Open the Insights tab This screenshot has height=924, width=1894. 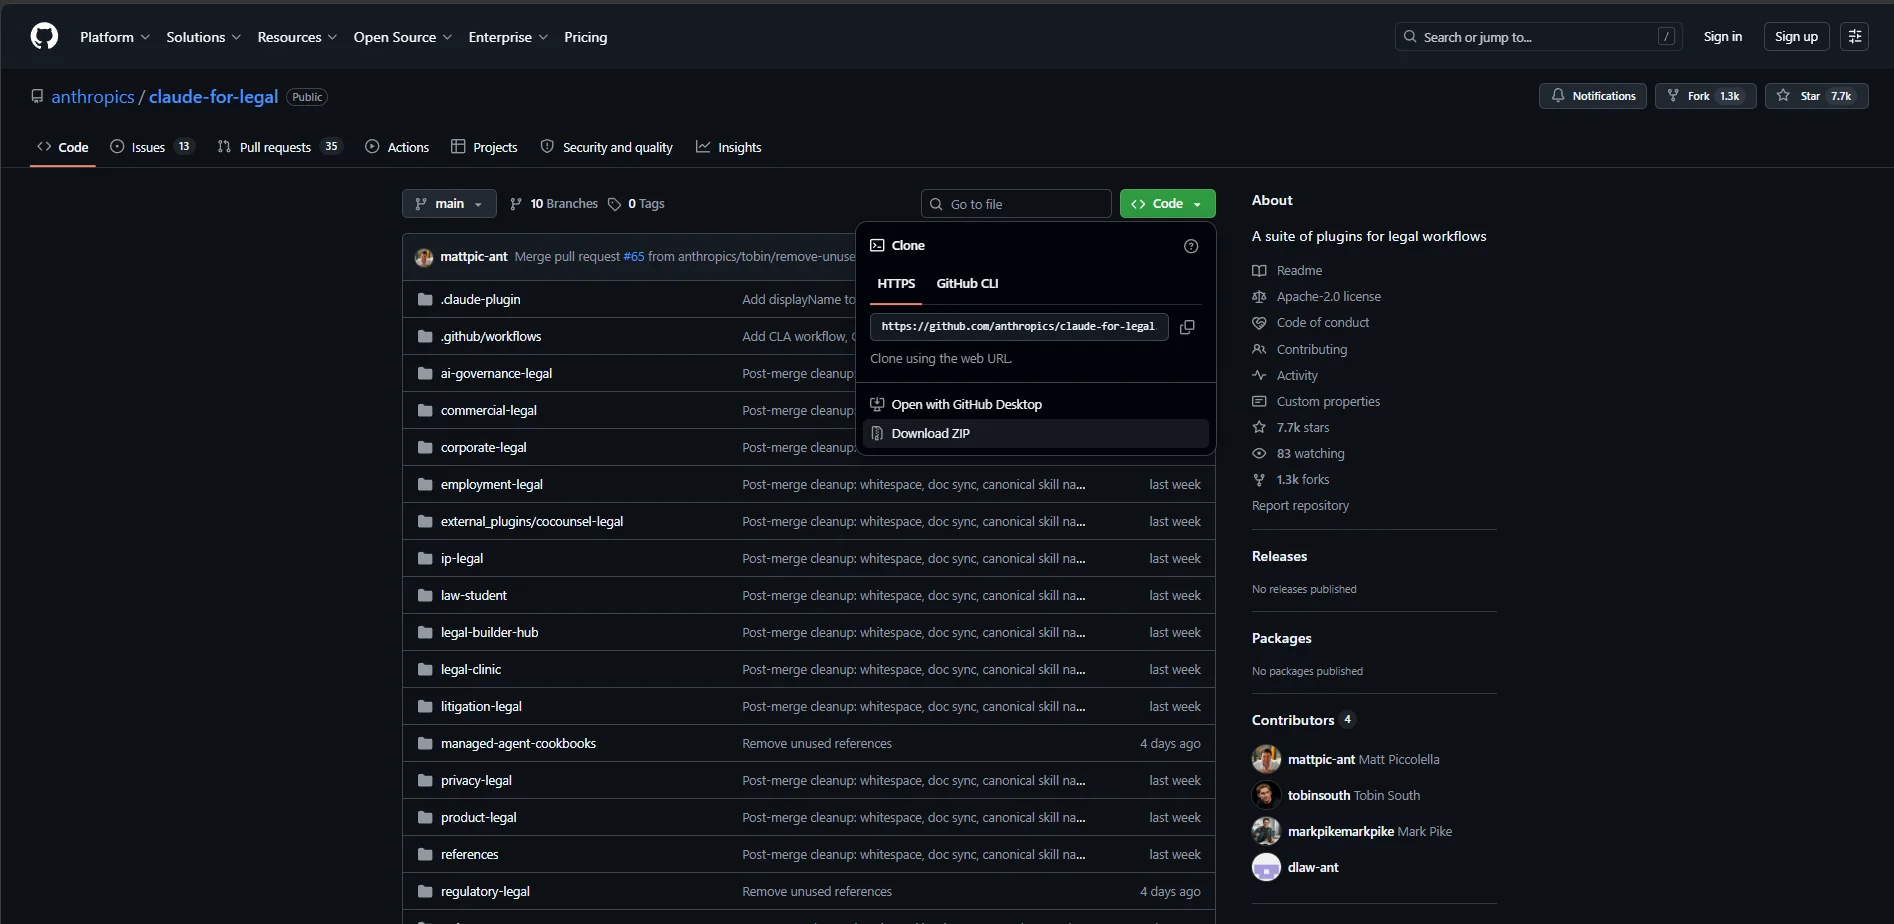(x=729, y=147)
